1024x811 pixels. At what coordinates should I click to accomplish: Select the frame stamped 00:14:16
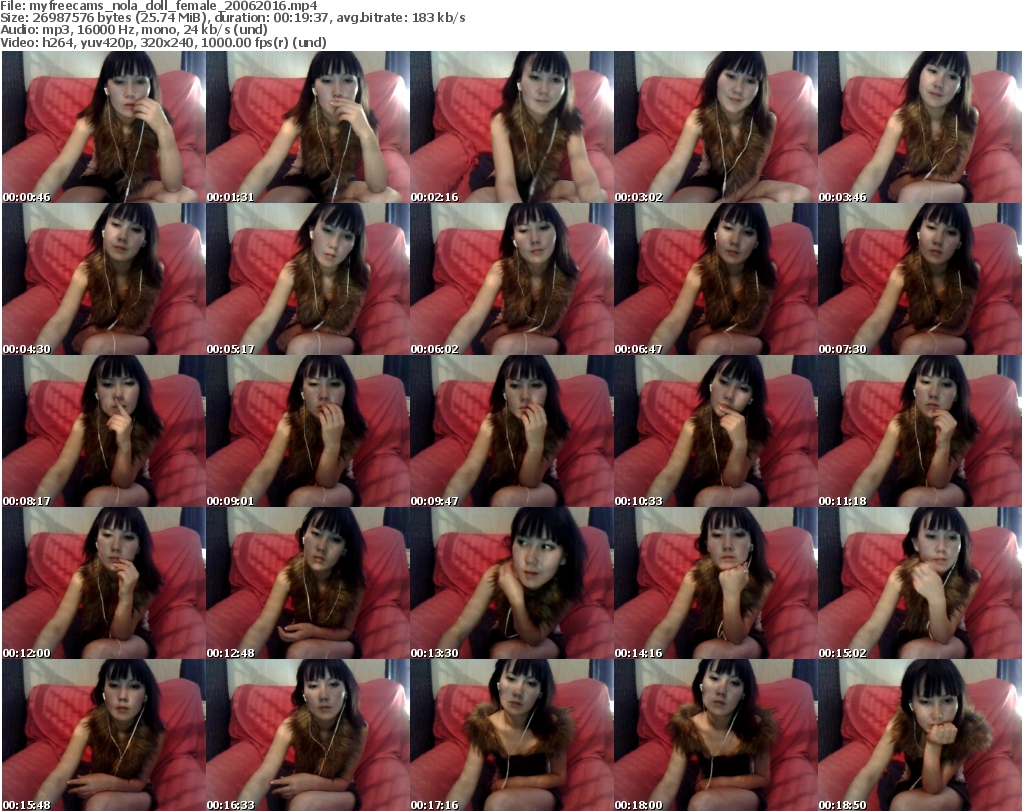click(x=716, y=583)
